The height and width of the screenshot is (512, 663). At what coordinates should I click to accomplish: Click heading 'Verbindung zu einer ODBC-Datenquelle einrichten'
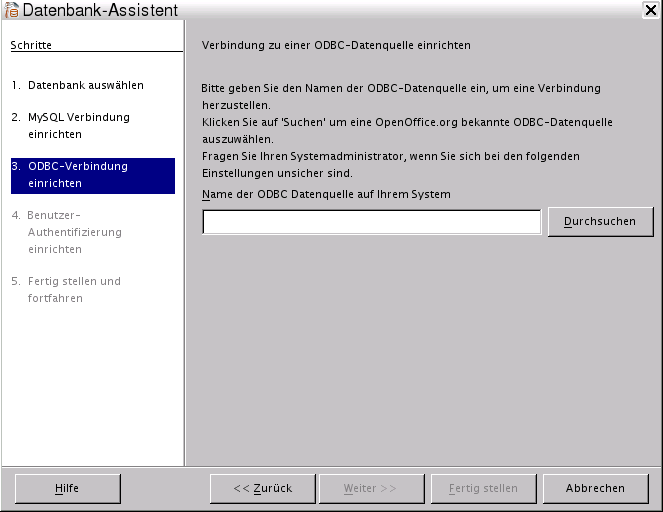pos(336,45)
